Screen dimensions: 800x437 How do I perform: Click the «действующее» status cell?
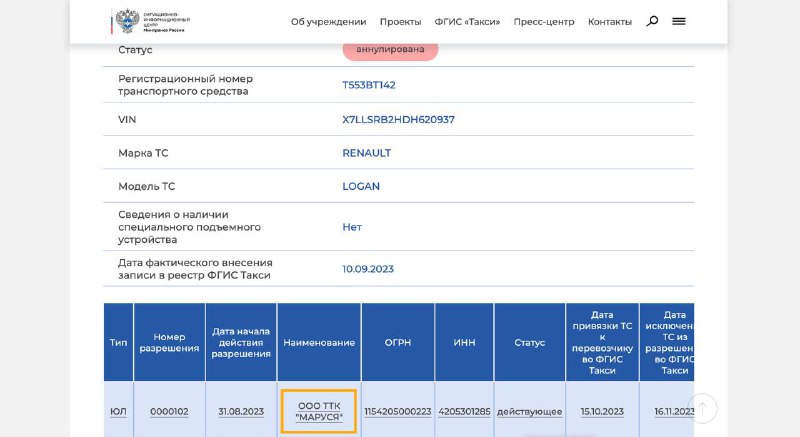[530, 412]
